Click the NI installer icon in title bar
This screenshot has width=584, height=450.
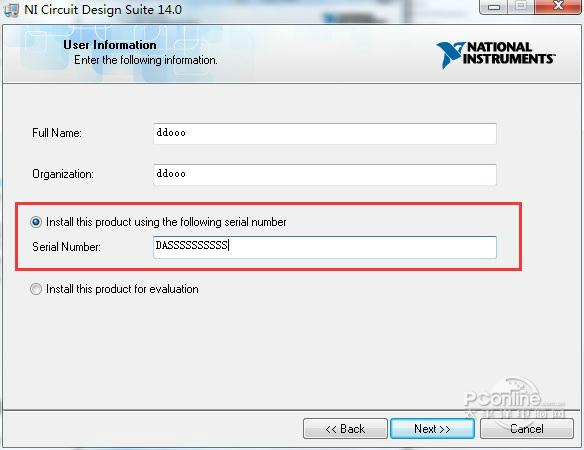tap(11, 10)
